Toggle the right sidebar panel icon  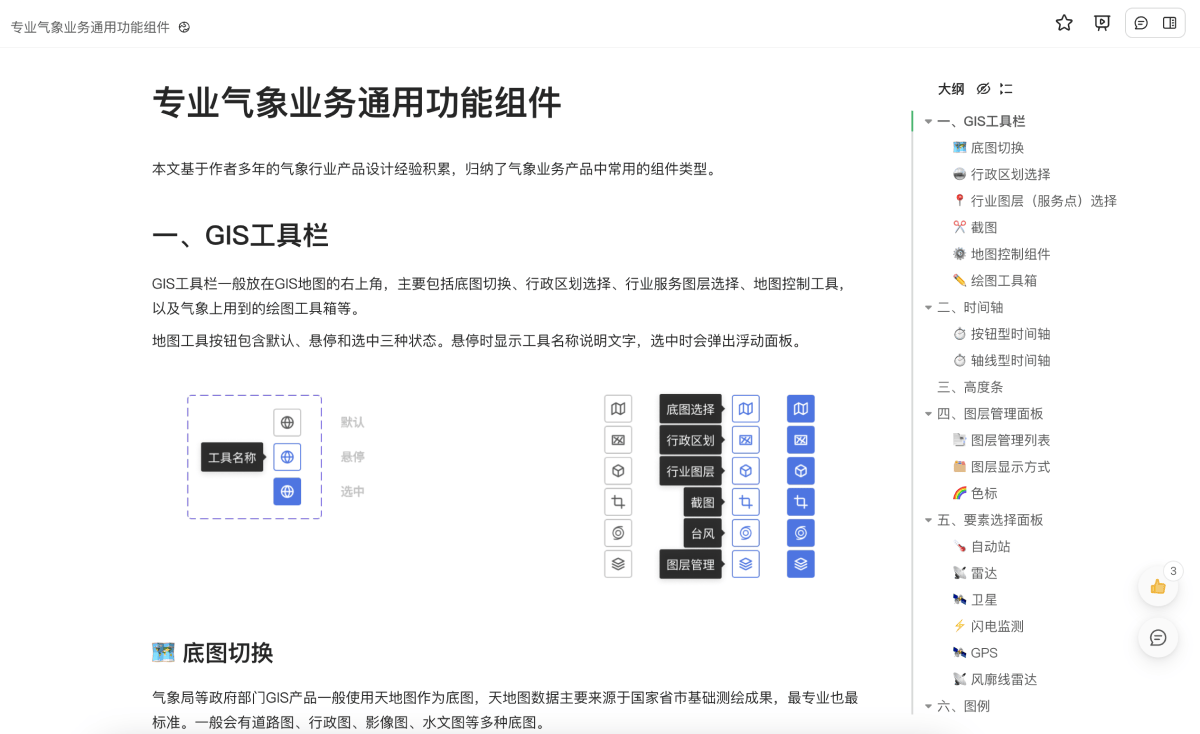[x=1169, y=23]
